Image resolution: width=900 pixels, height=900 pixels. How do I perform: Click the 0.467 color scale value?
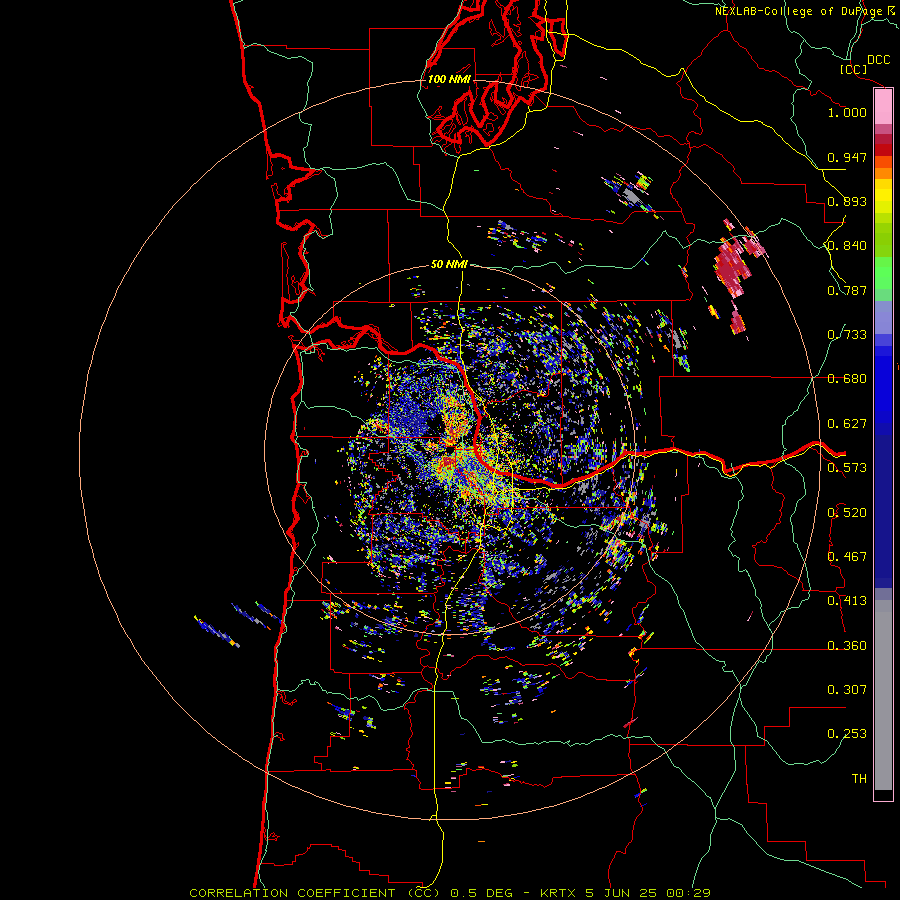click(x=847, y=557)
